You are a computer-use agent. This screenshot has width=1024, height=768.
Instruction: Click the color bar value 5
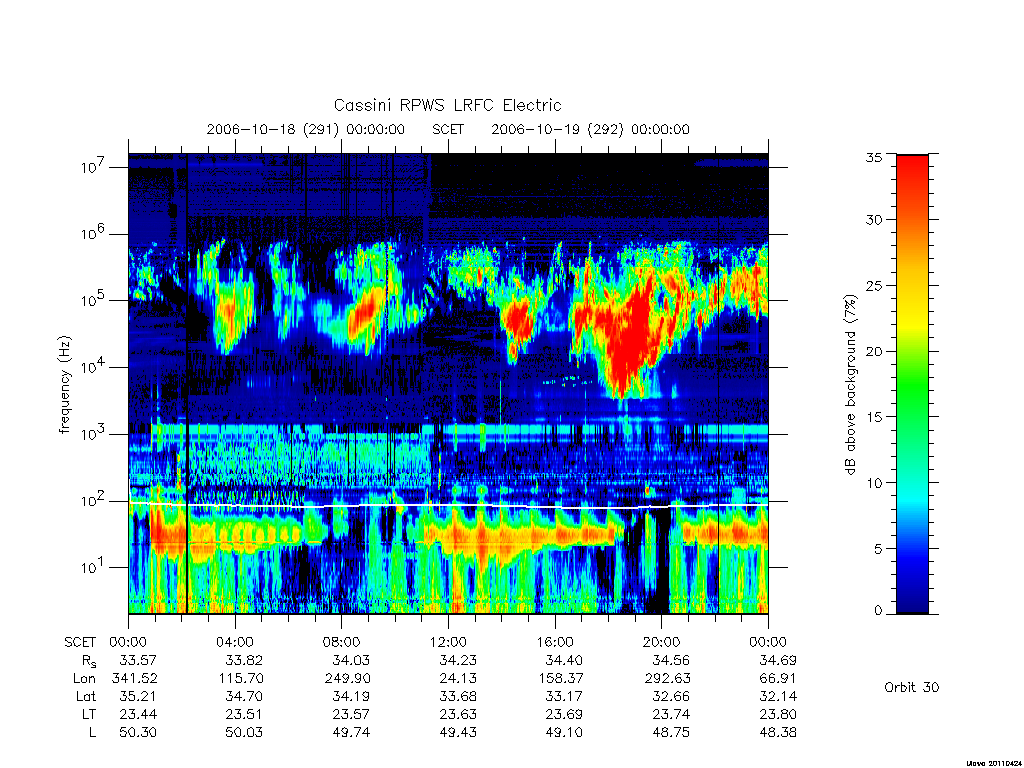878,549
